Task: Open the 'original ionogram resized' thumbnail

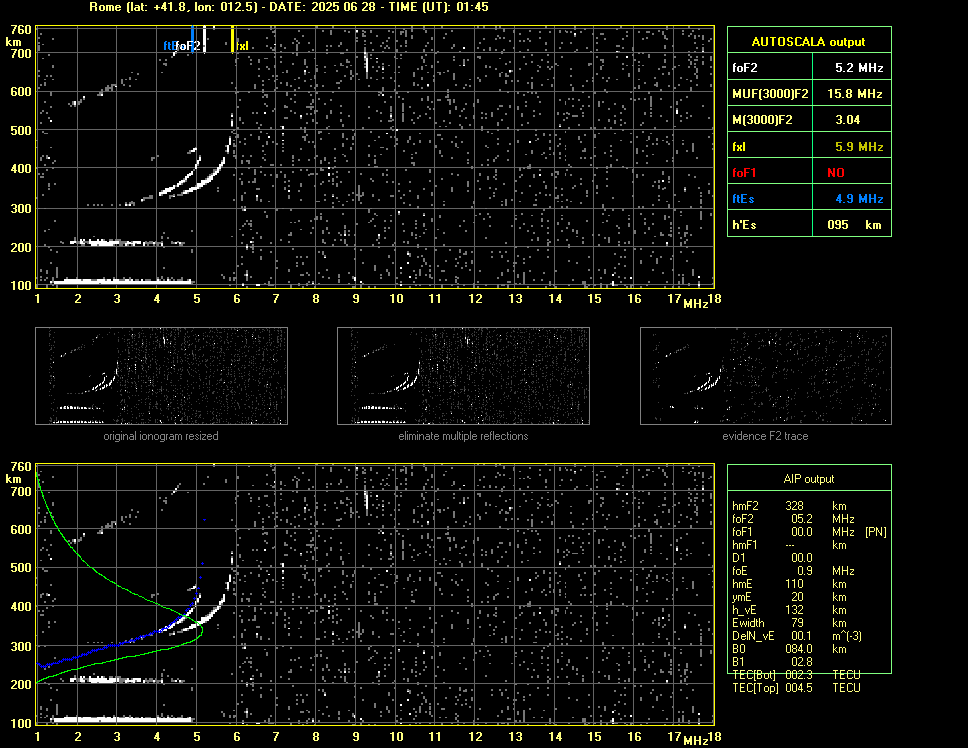Action: tap(161, 376)
